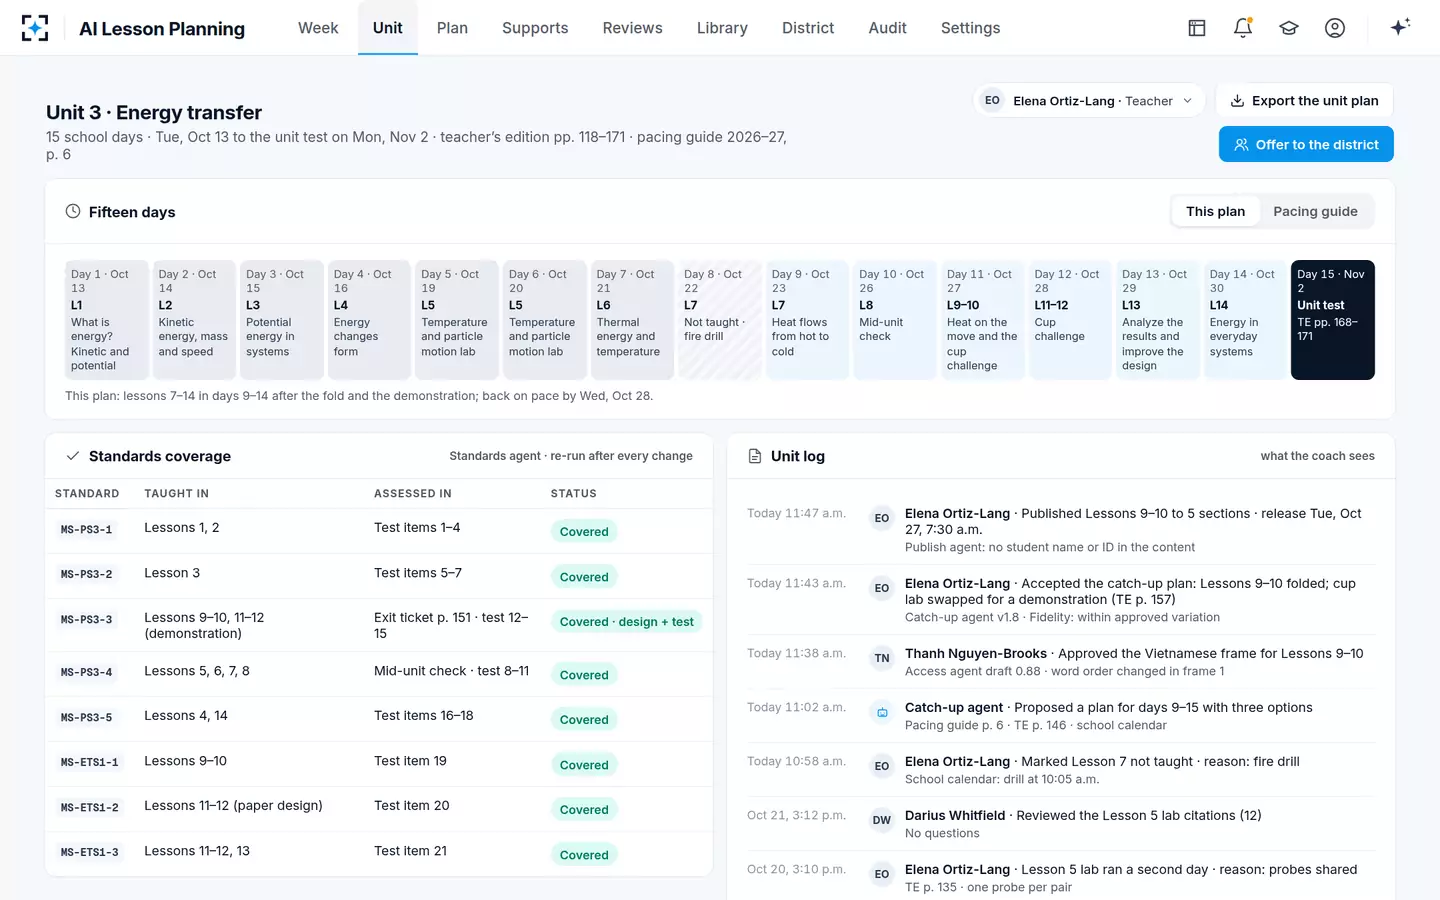Click the checkmark icon beside Standards coverage
This screenshot has height=900, width=1440.
click(x=73, y=456)
